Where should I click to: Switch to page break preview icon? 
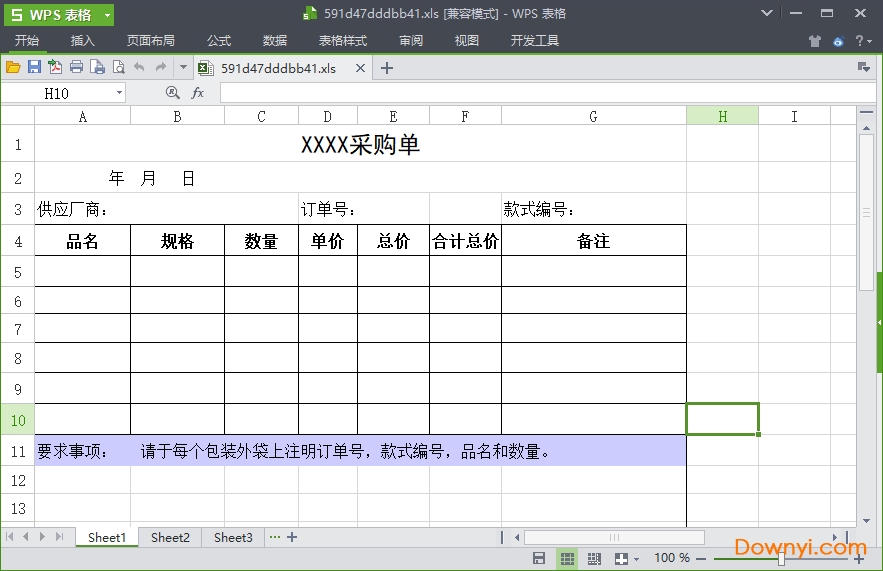coord(594,558)
